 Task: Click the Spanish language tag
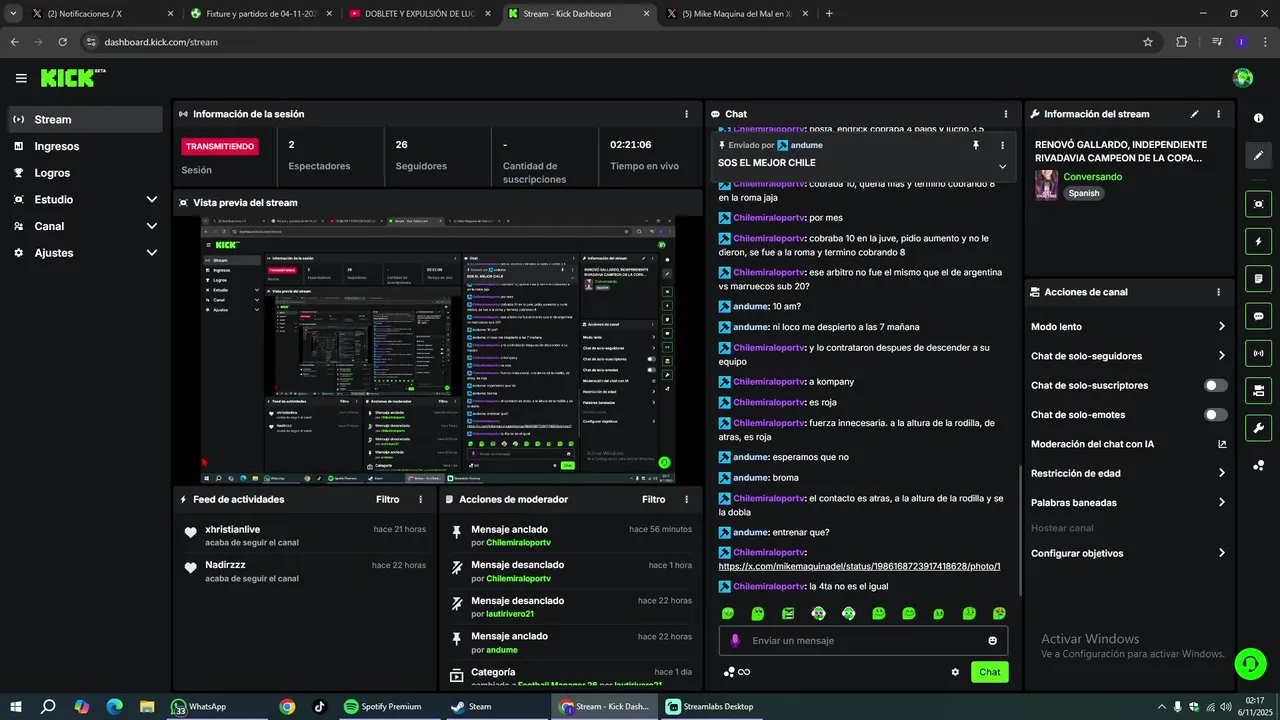(x=1083, y=193)
